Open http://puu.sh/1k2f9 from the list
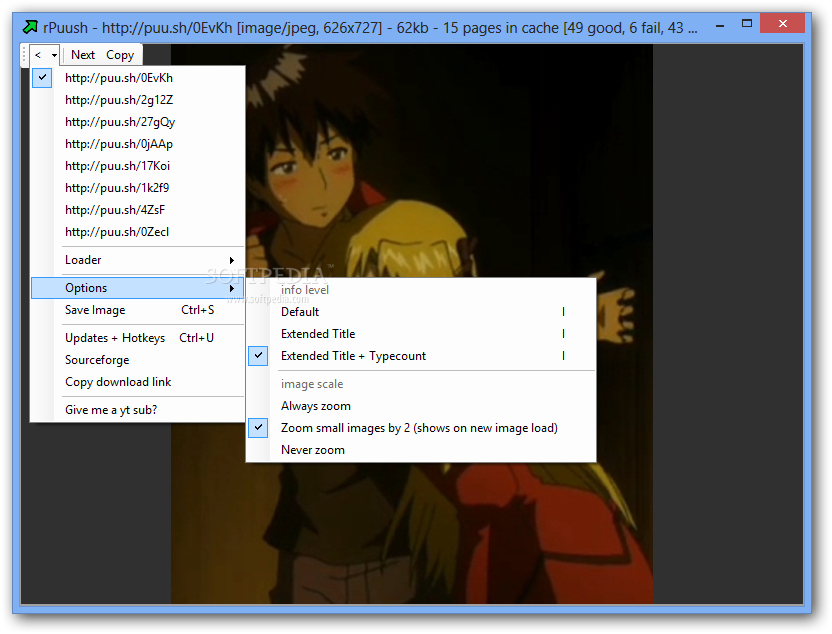Screen dimensions: 832x634 [x=137, y=188]
